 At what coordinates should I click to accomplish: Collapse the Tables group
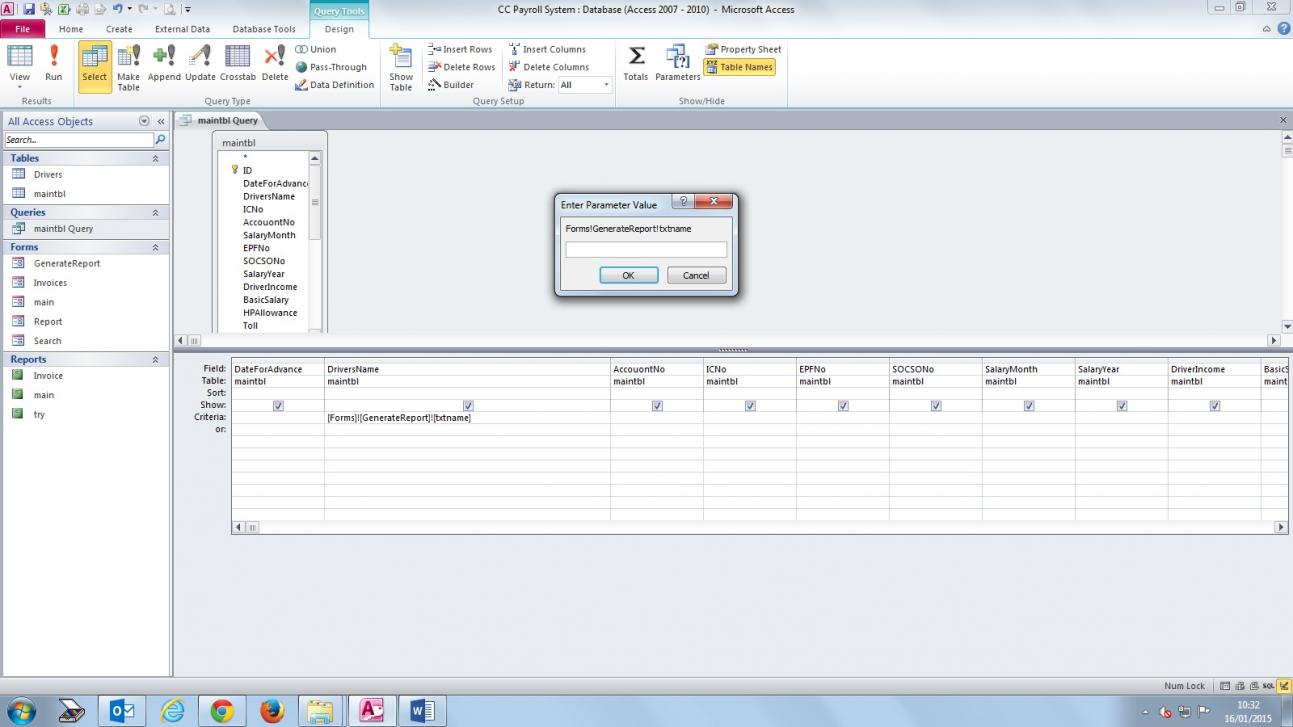(155, 158)
